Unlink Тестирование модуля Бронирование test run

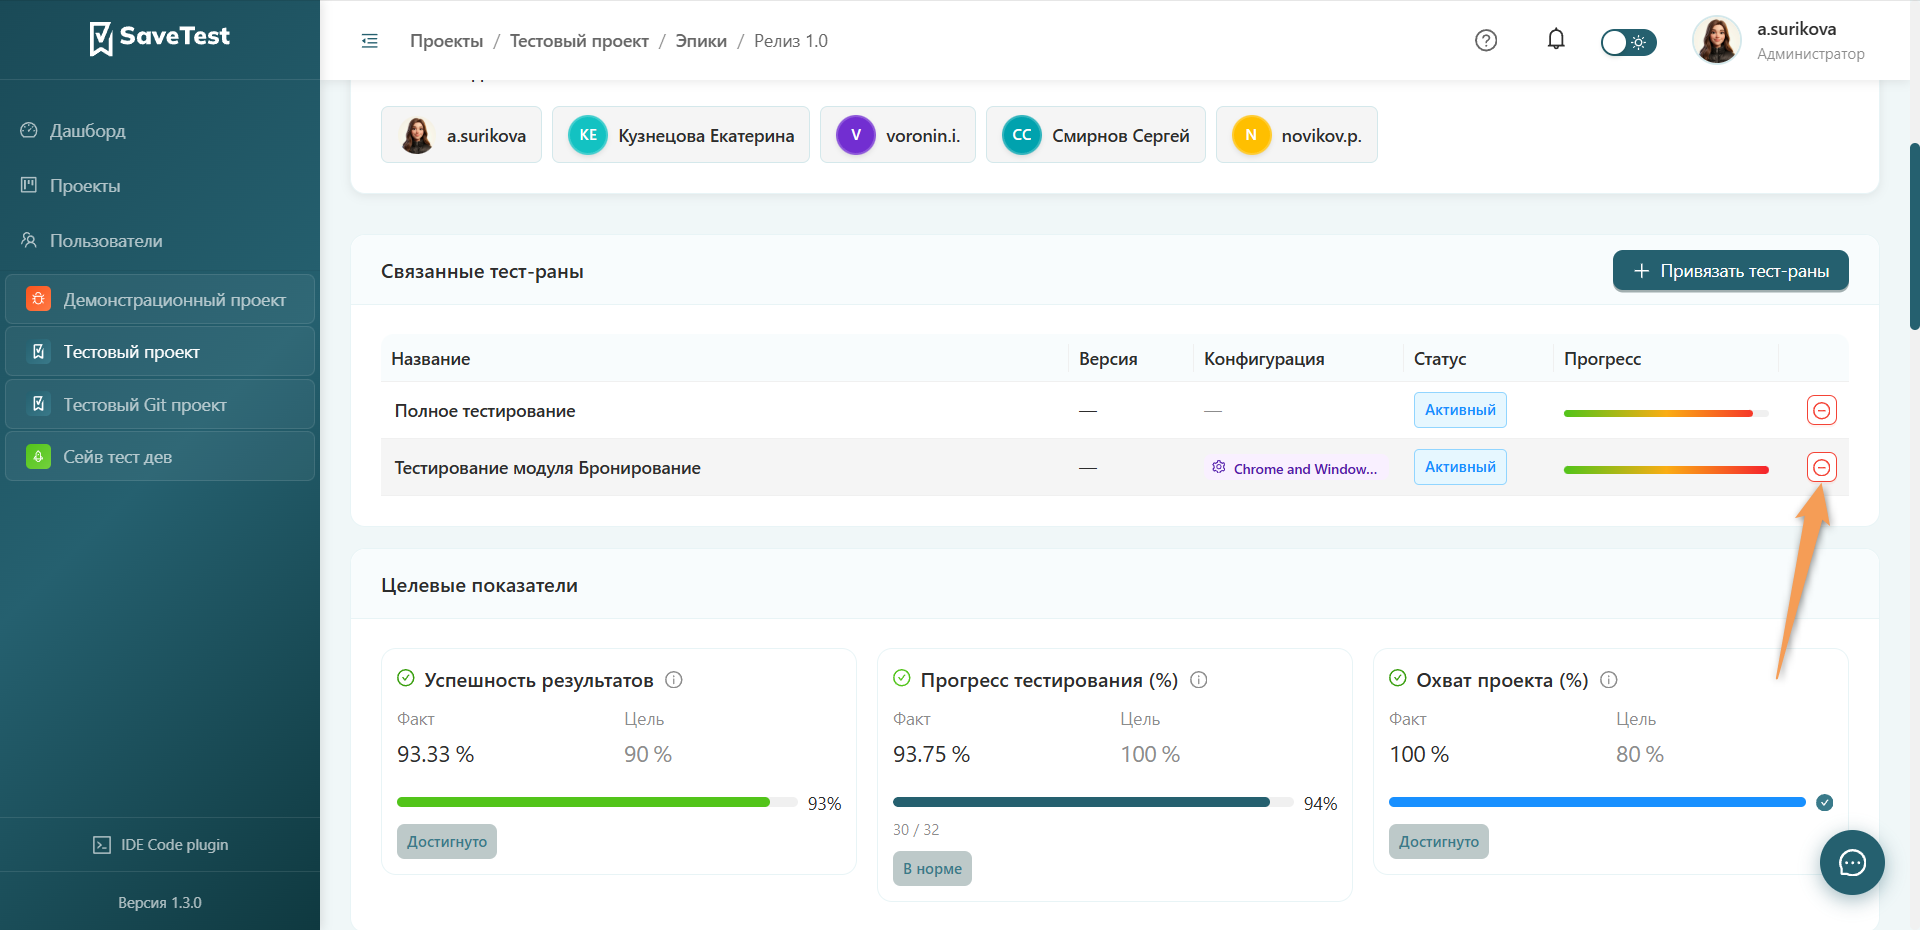pyautogui.click(x=1822, y=467)
